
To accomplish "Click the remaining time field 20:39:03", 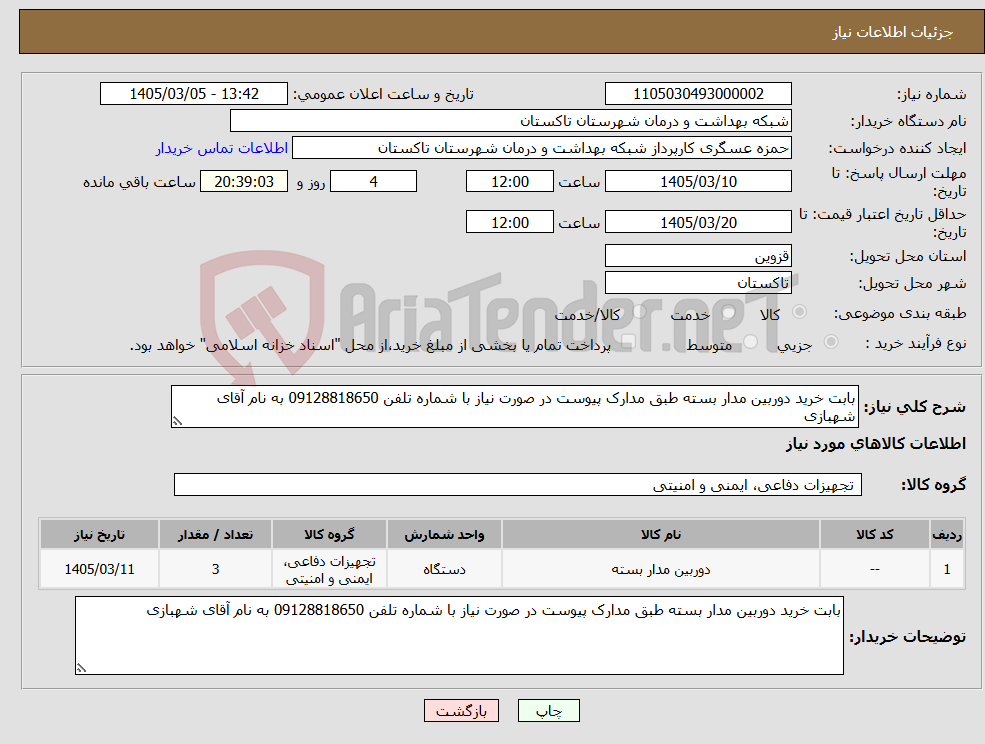I will 244,182.
